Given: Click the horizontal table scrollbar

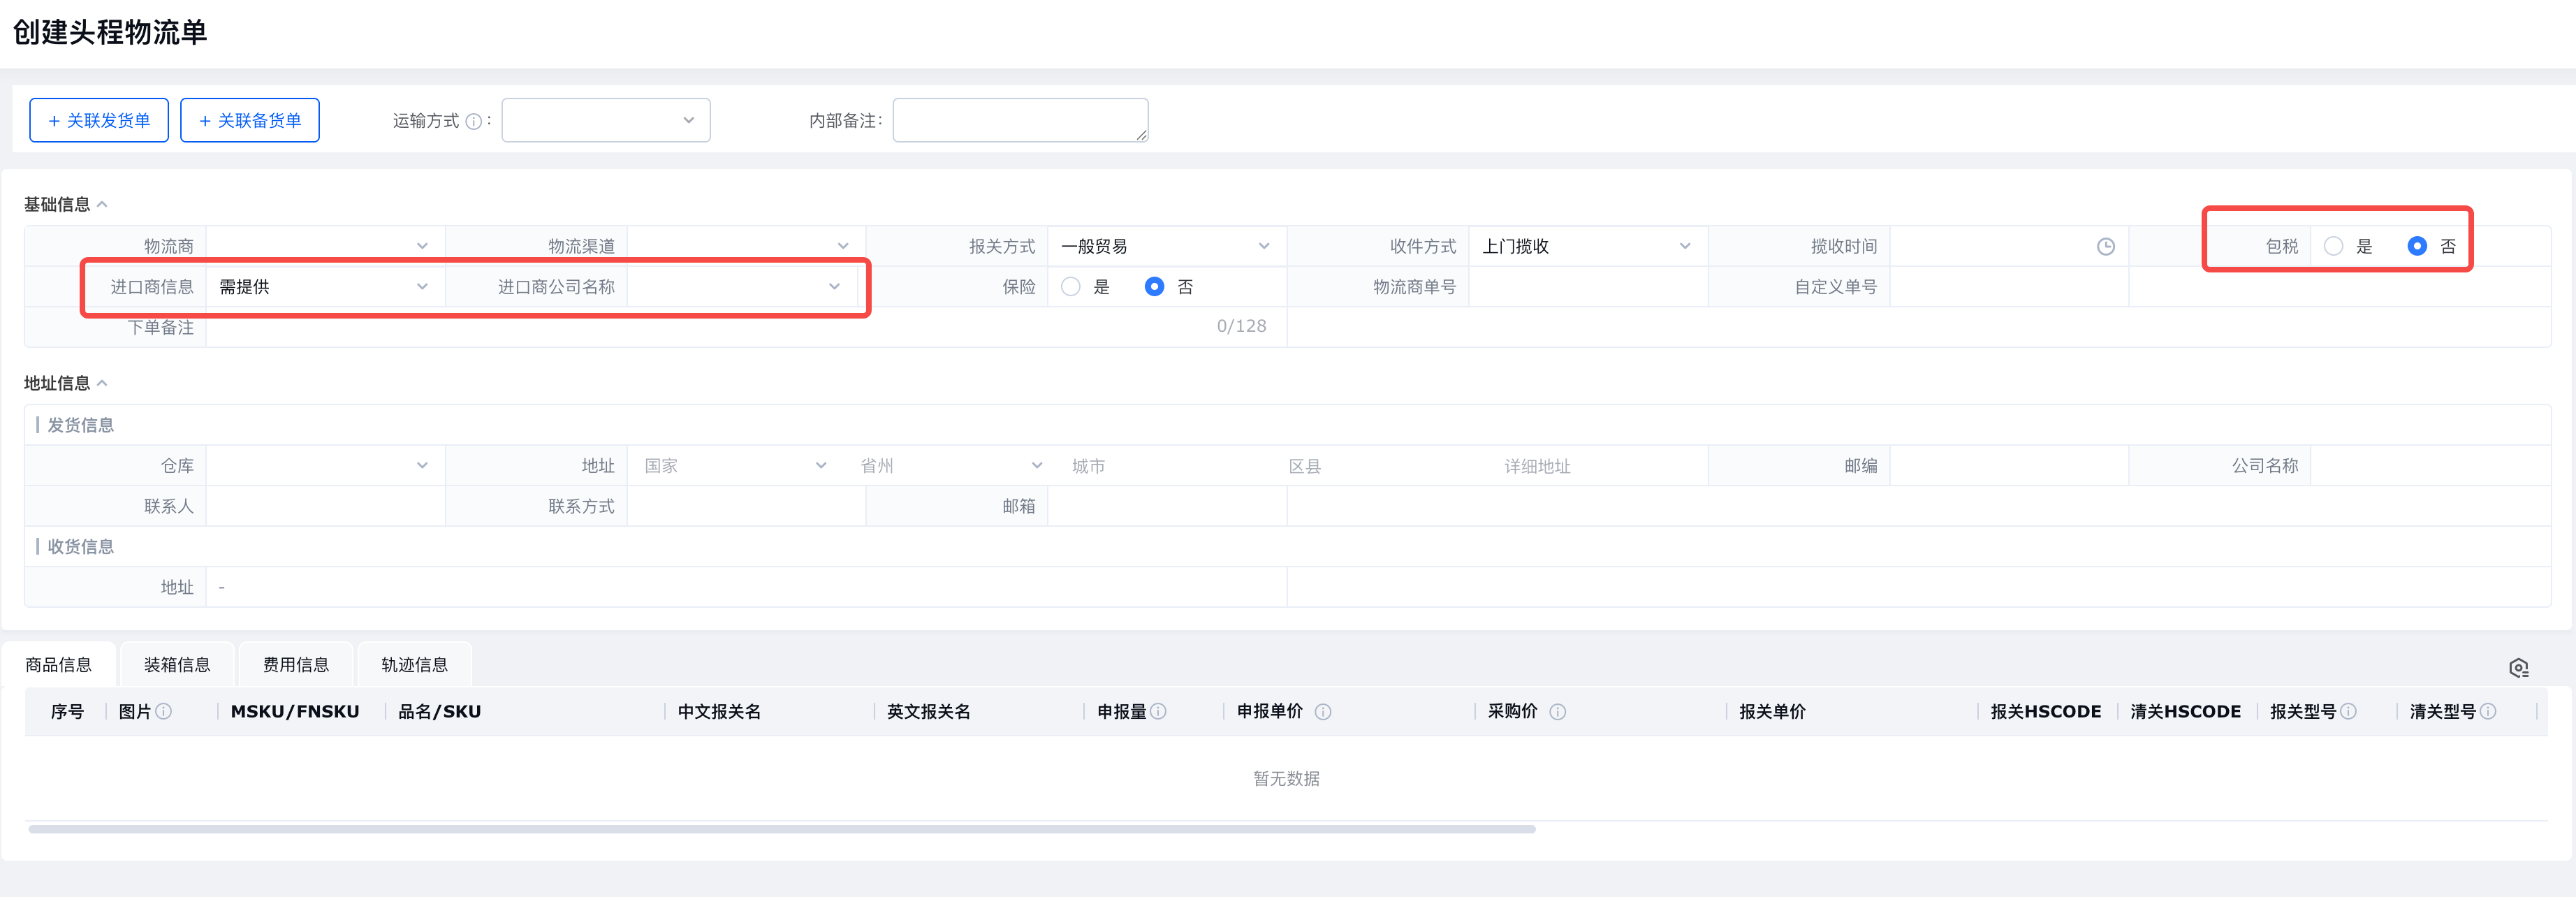Looking at the screenshot, I should click(782, 829).
